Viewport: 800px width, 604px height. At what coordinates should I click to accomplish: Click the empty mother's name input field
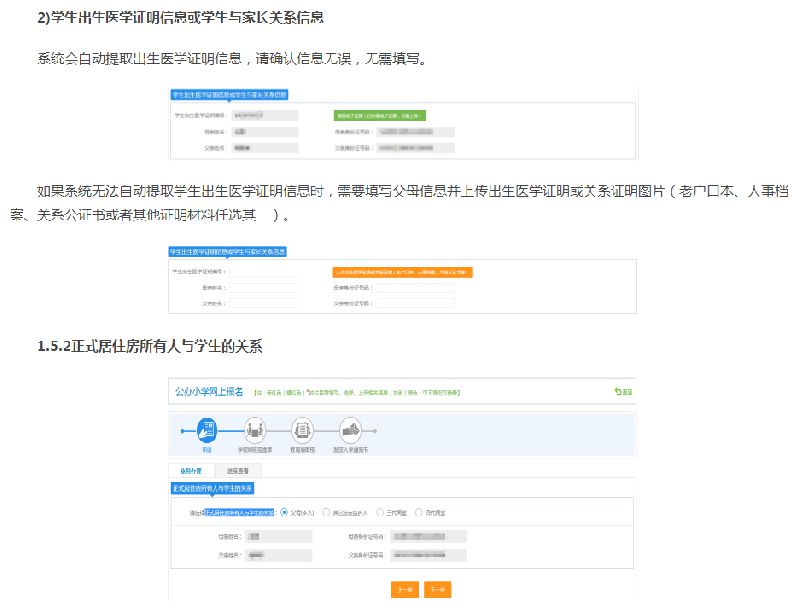click(262, 288)
